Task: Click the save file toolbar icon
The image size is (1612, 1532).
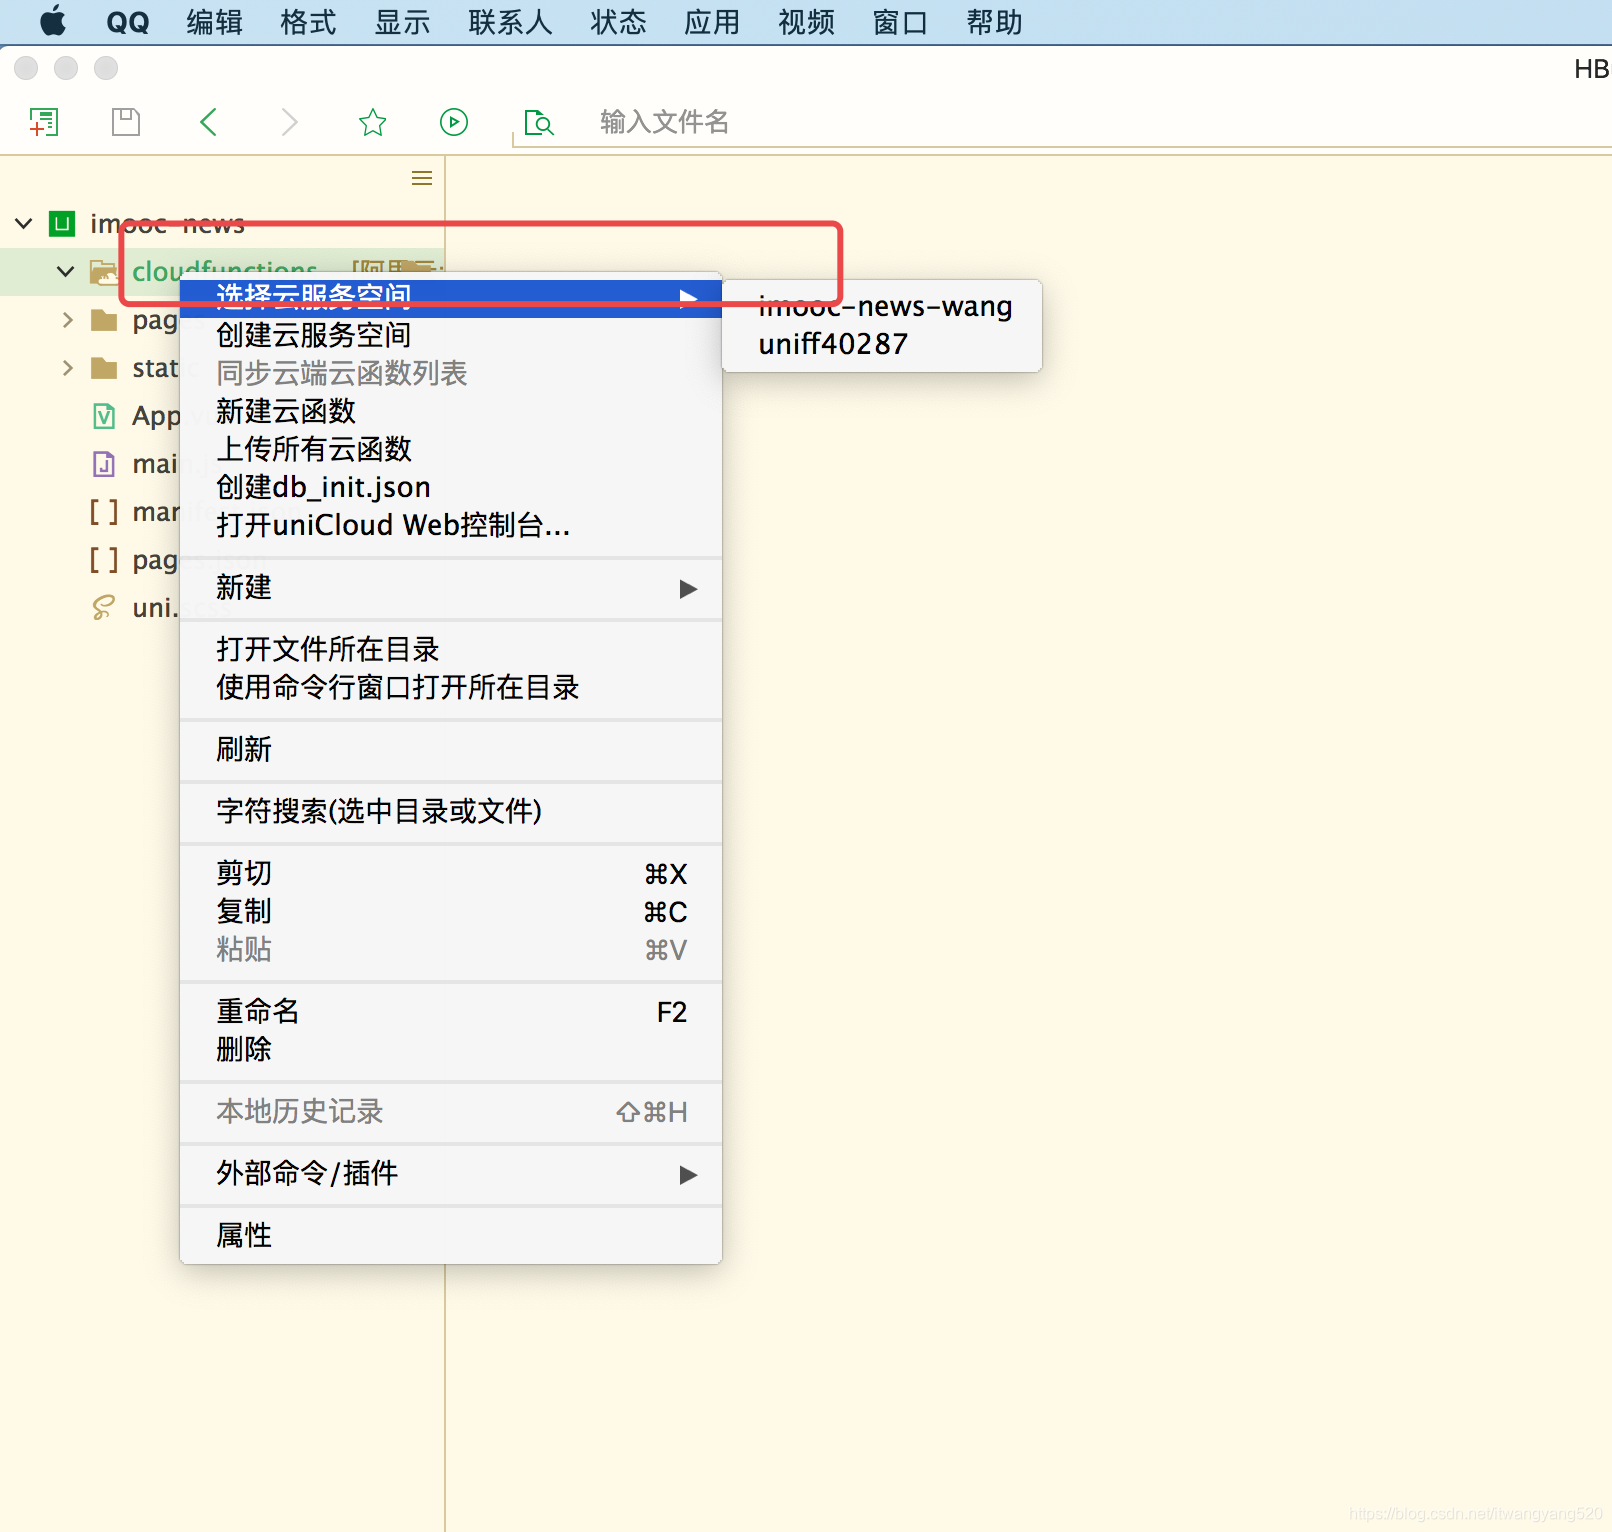Action: click(126, 122)
